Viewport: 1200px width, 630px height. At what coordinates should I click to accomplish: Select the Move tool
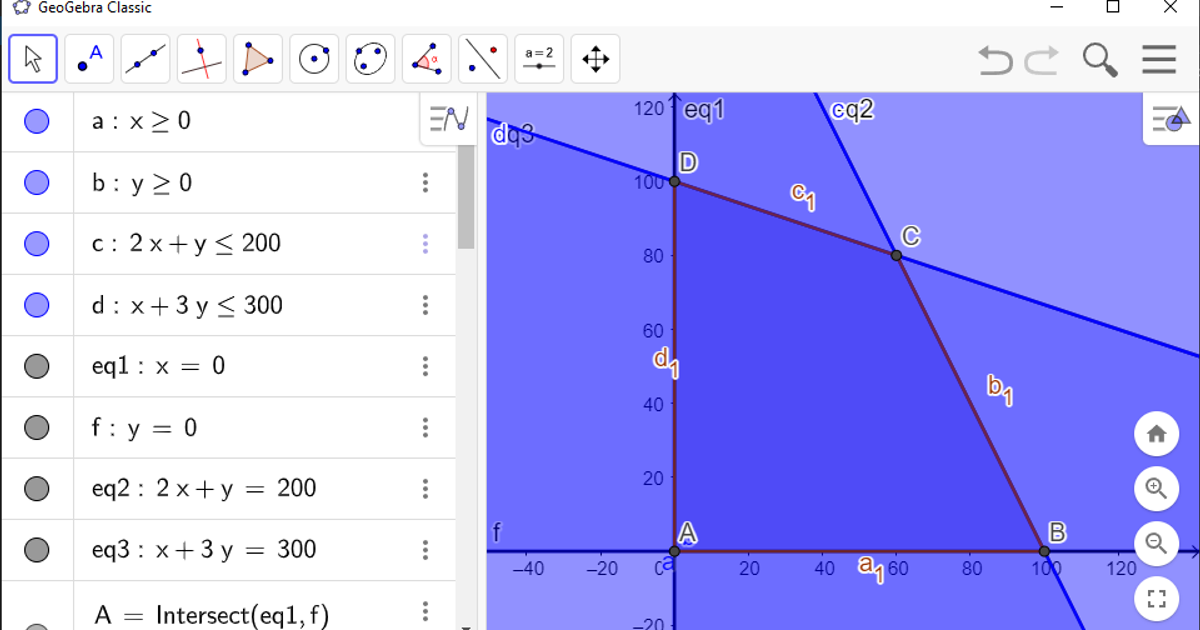click(x=32, y=58)
